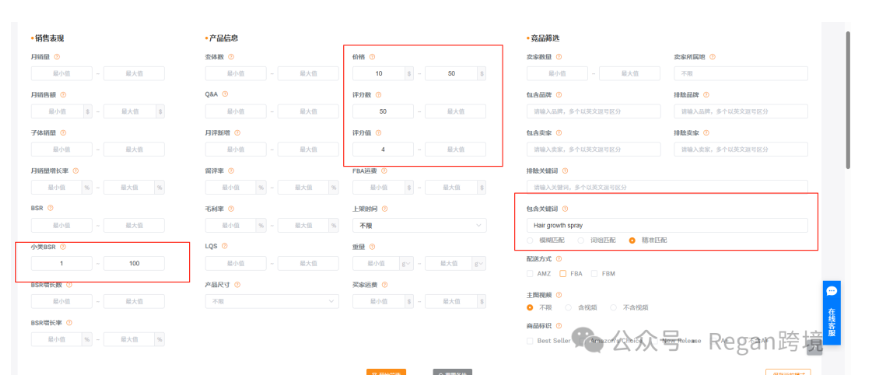
Task: Click the help icon next to FBA运费
Action: (384, 171)
